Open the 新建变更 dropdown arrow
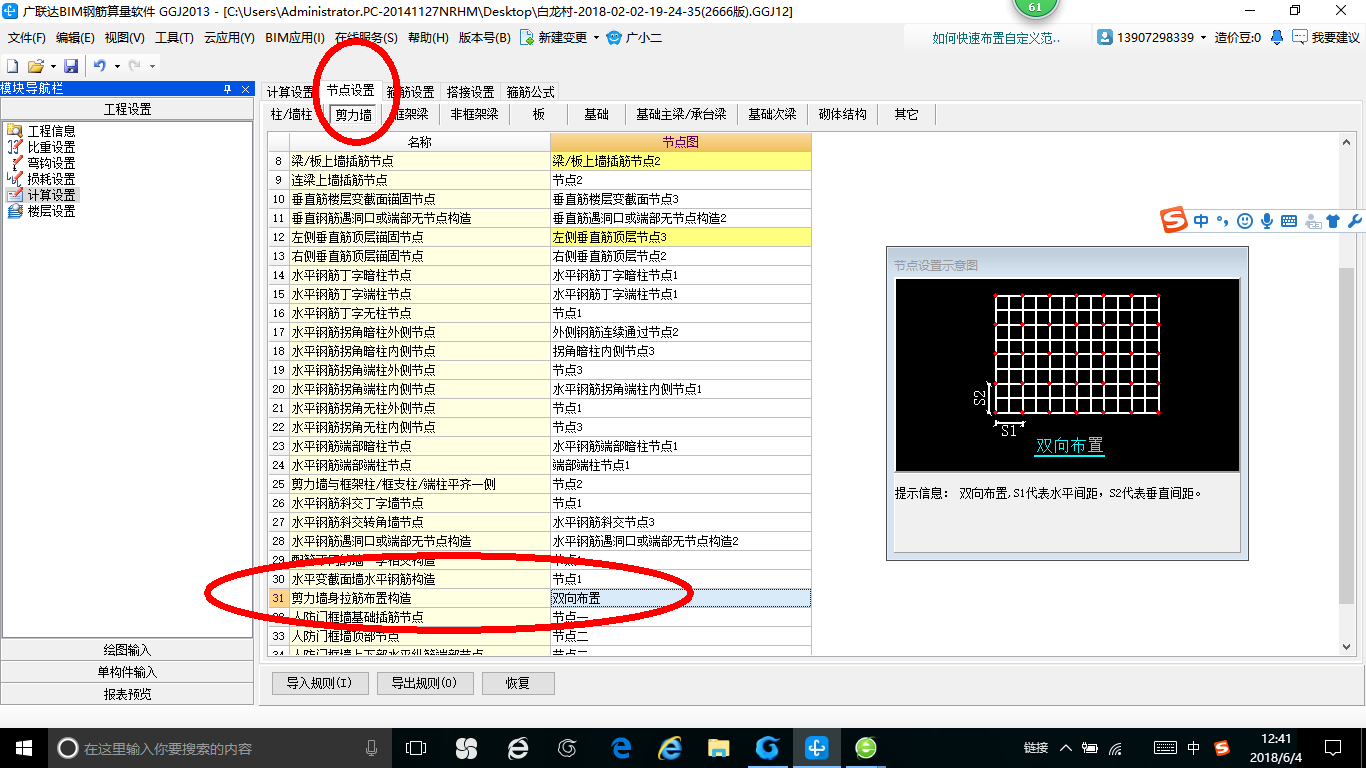Image resolution: width=1366 pixels, height=768 pixels. [596, 38]
